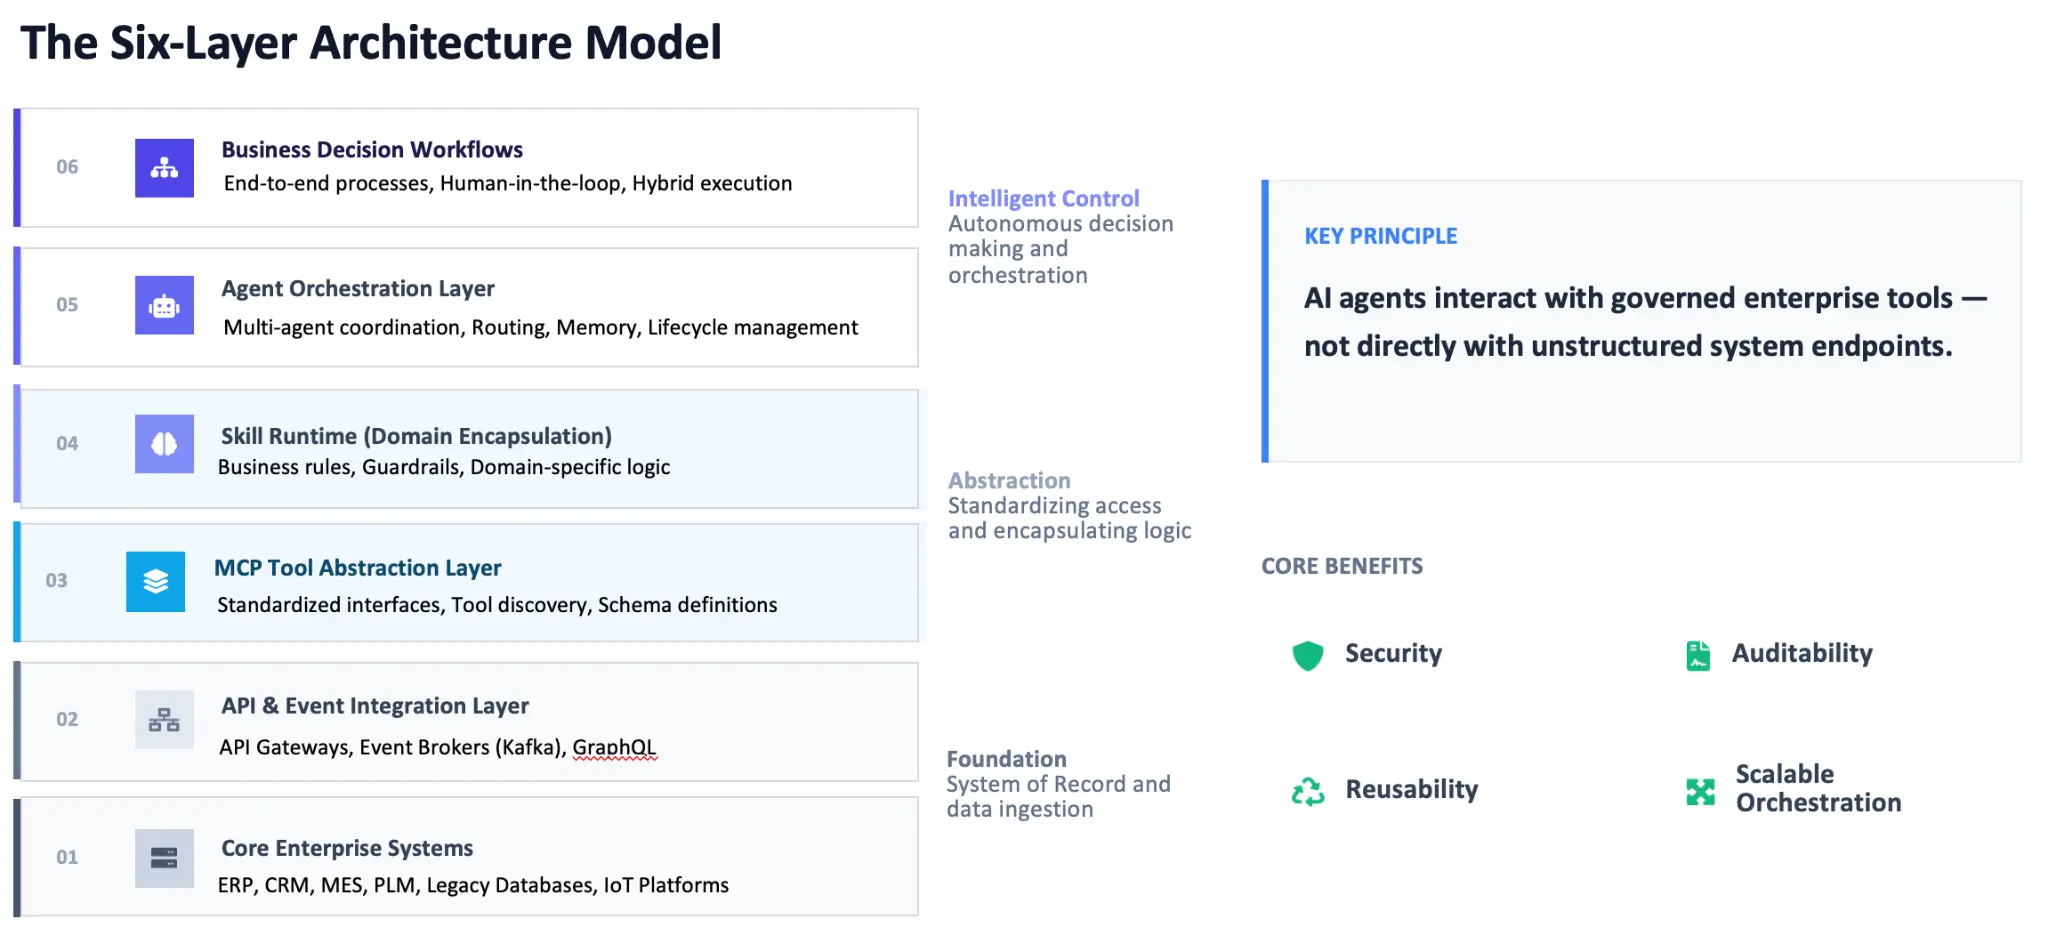Click the misspelled GraphQL underlined word
Image resolution: width=2048 pixels, height=943 pixels.
coord(614,748)
